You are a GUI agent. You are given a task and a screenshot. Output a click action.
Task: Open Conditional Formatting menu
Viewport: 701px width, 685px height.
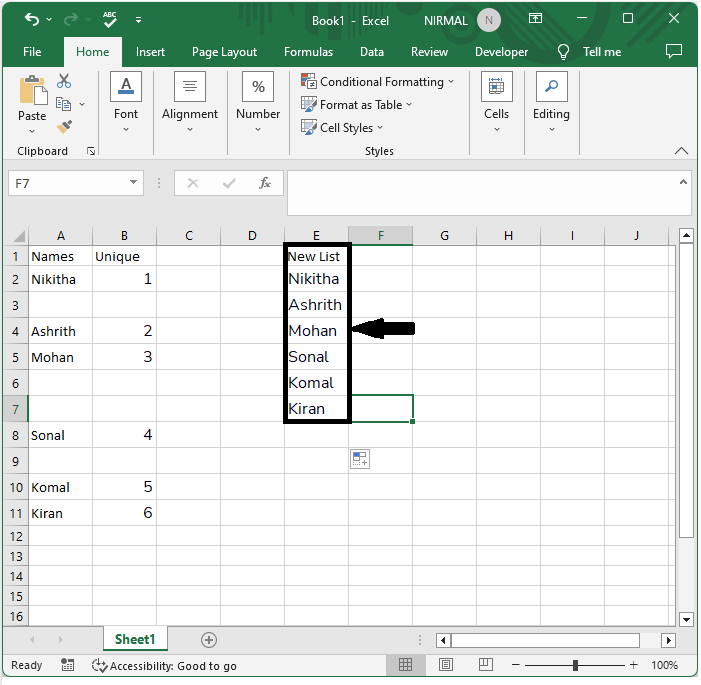tap(377, 82)
